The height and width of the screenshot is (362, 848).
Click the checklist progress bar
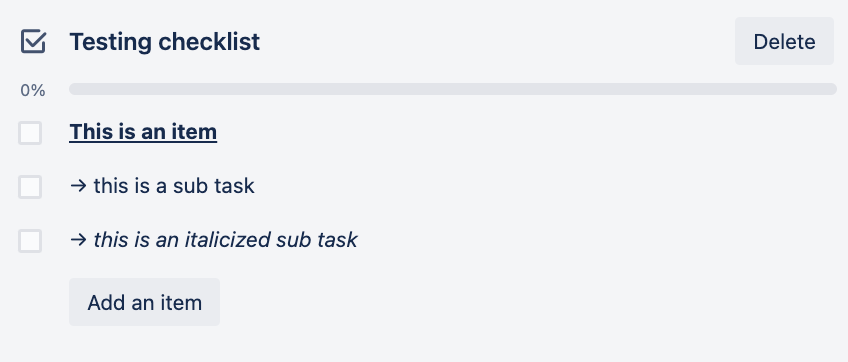pyautogui.click(x=453, y=89)
